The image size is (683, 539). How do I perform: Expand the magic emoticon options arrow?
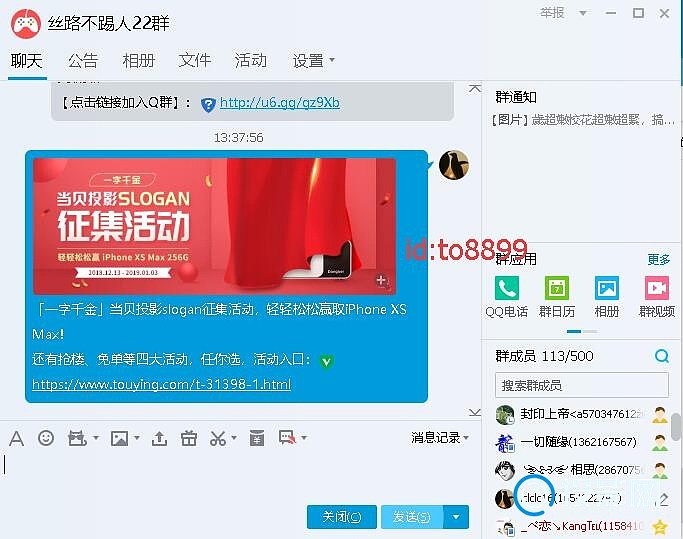96,437
